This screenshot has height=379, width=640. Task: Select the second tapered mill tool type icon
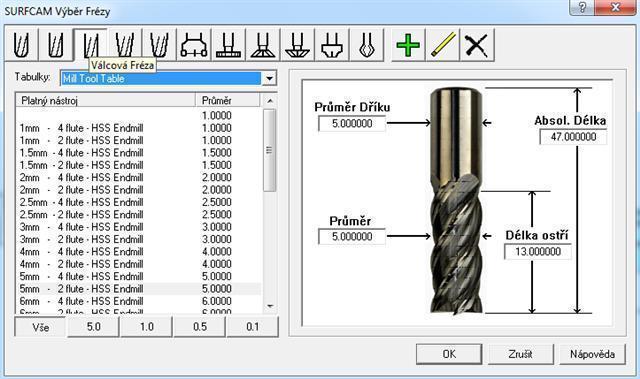coord(159,44)
